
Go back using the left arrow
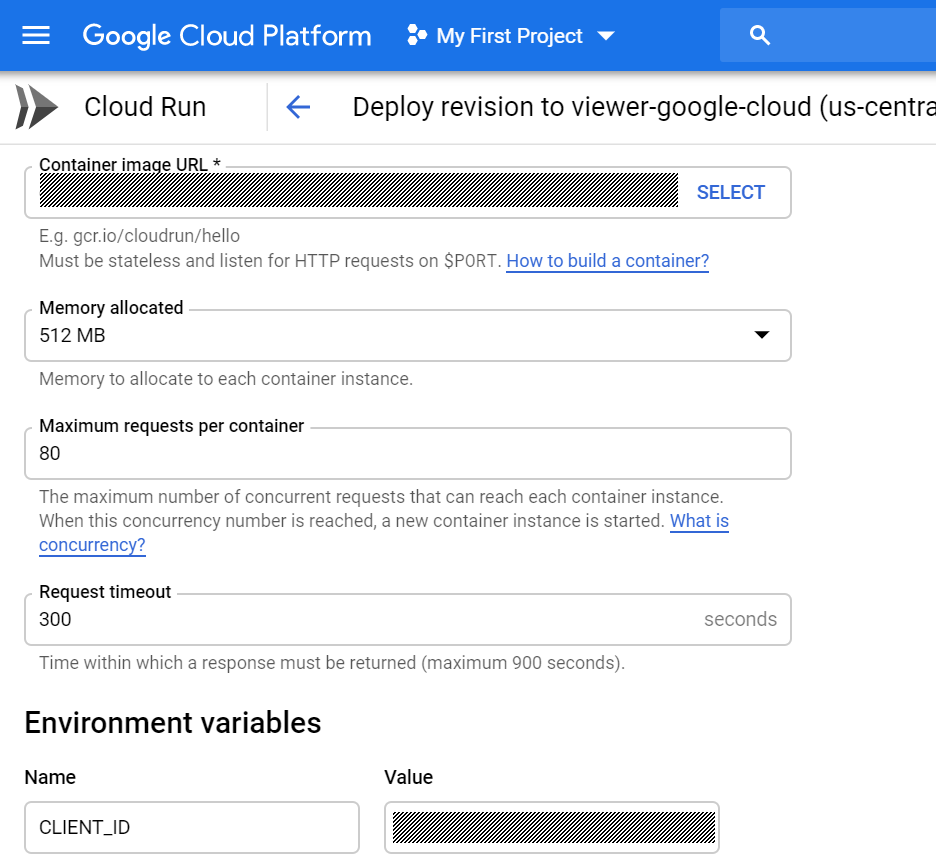point(298,107)
